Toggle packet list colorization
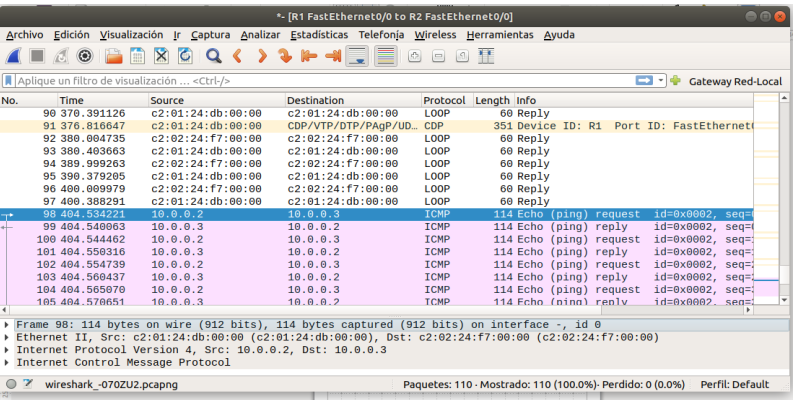 coord(386,56)
